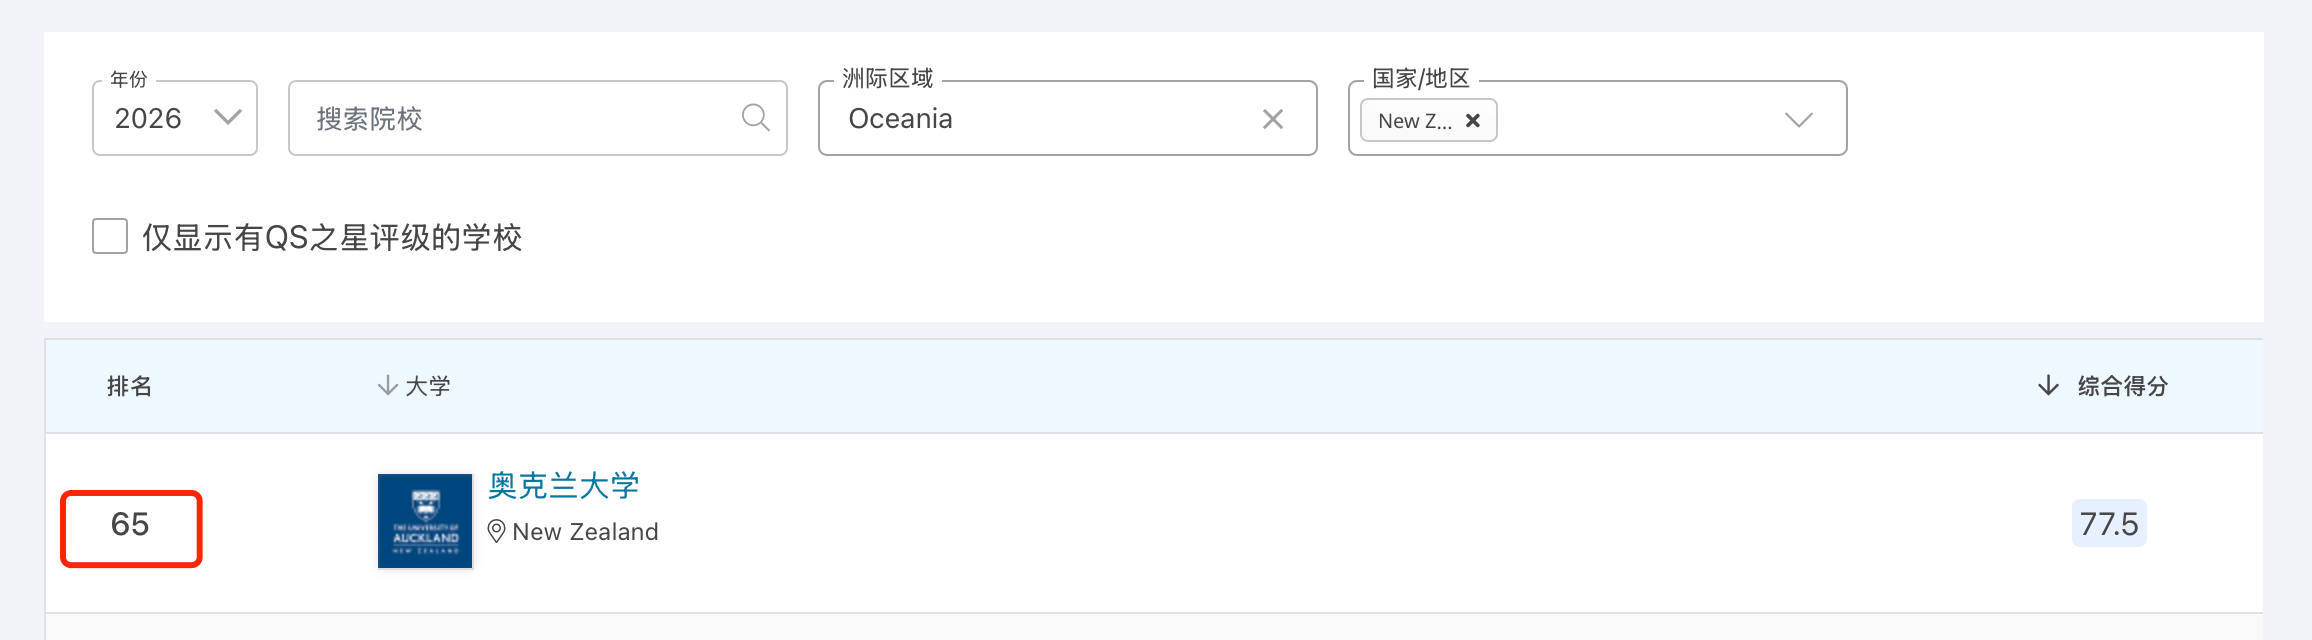Expand the 国家/地区 dropdown chevron

[1798, 120]
